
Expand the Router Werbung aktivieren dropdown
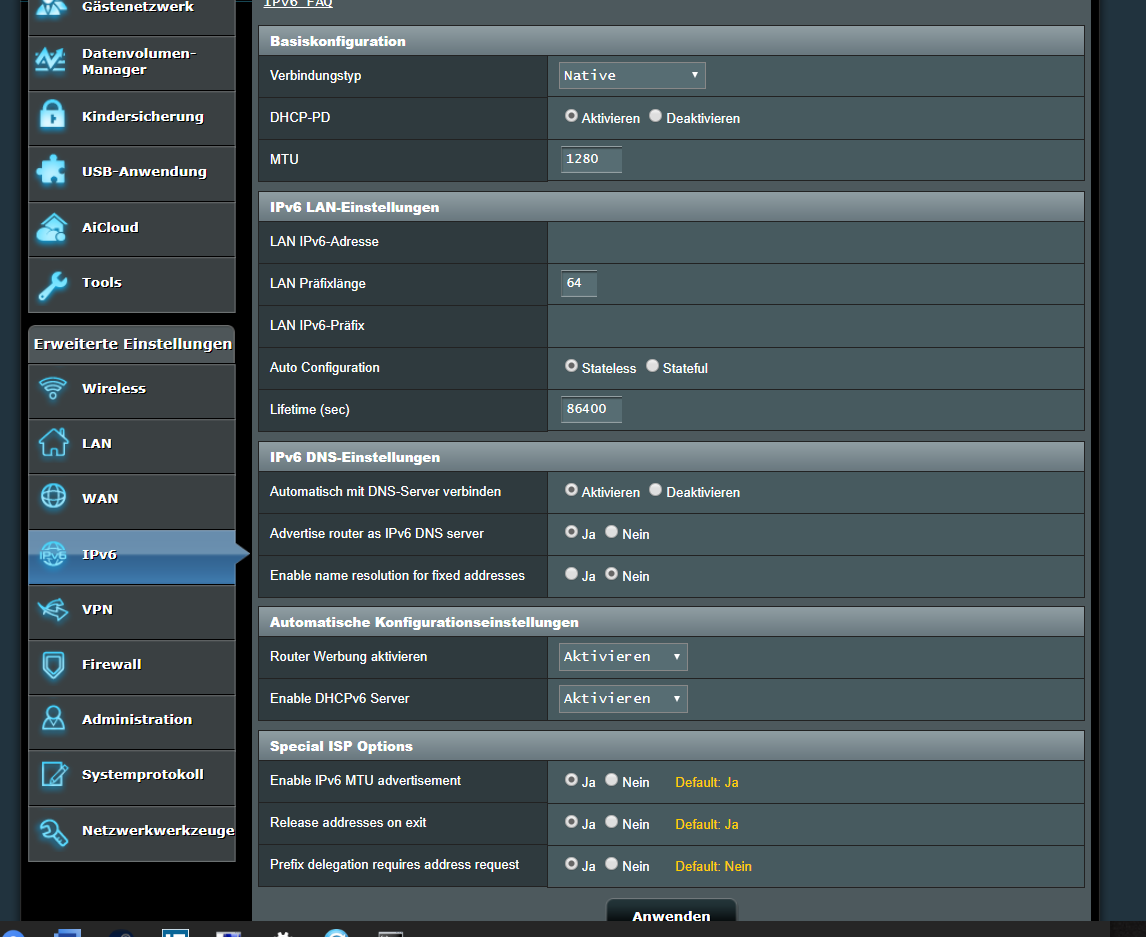click(623, 657)
